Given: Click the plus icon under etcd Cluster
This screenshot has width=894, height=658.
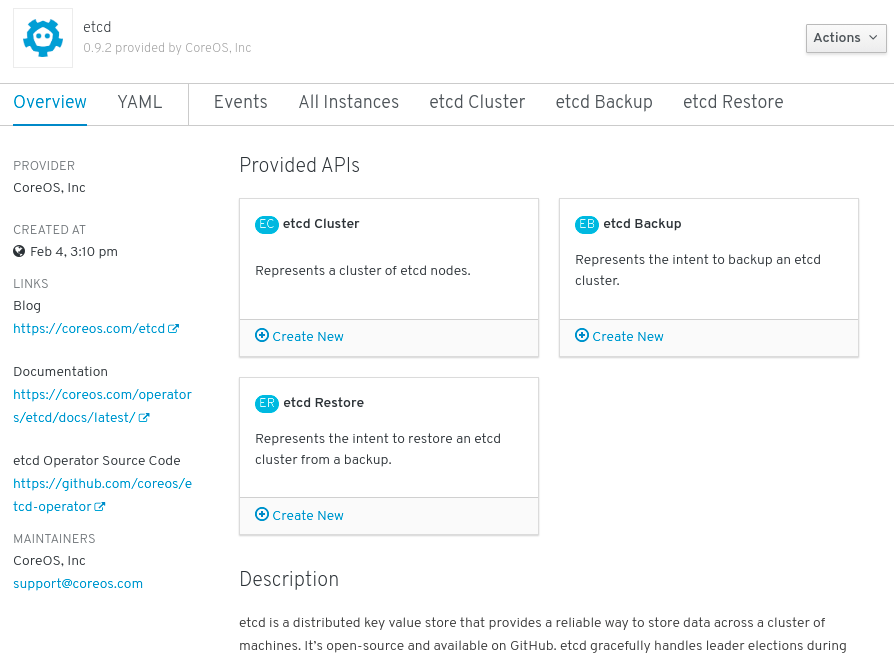Looking at the screenshot, I should (x=262, y=336).
